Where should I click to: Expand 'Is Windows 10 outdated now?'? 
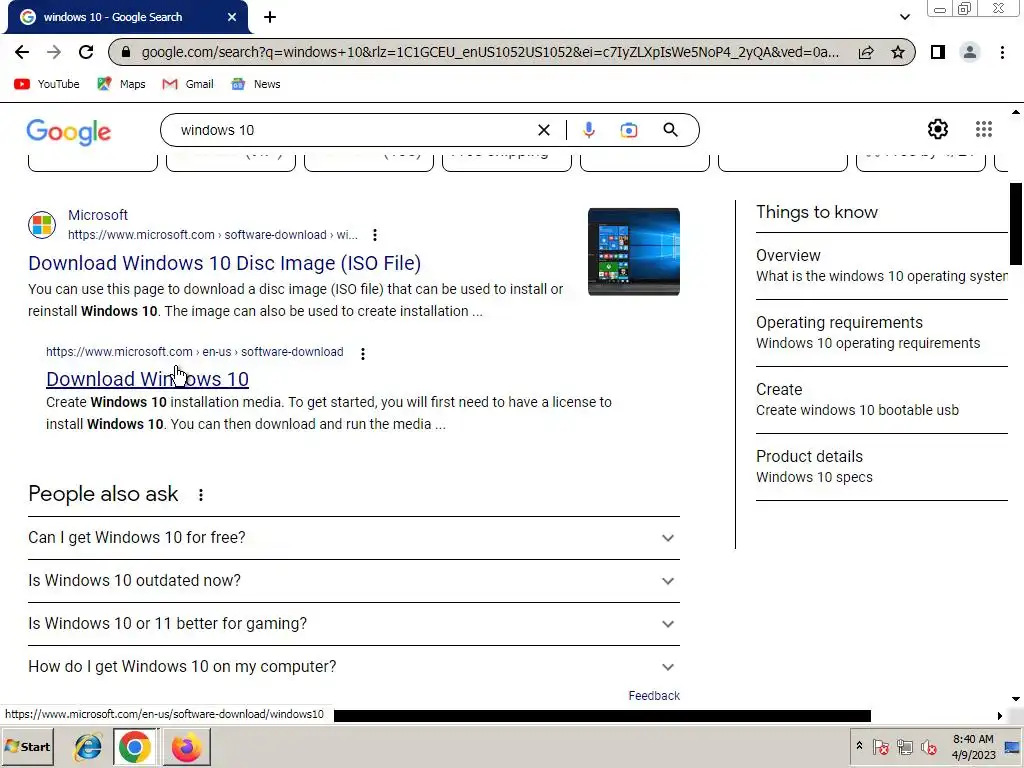353,581
